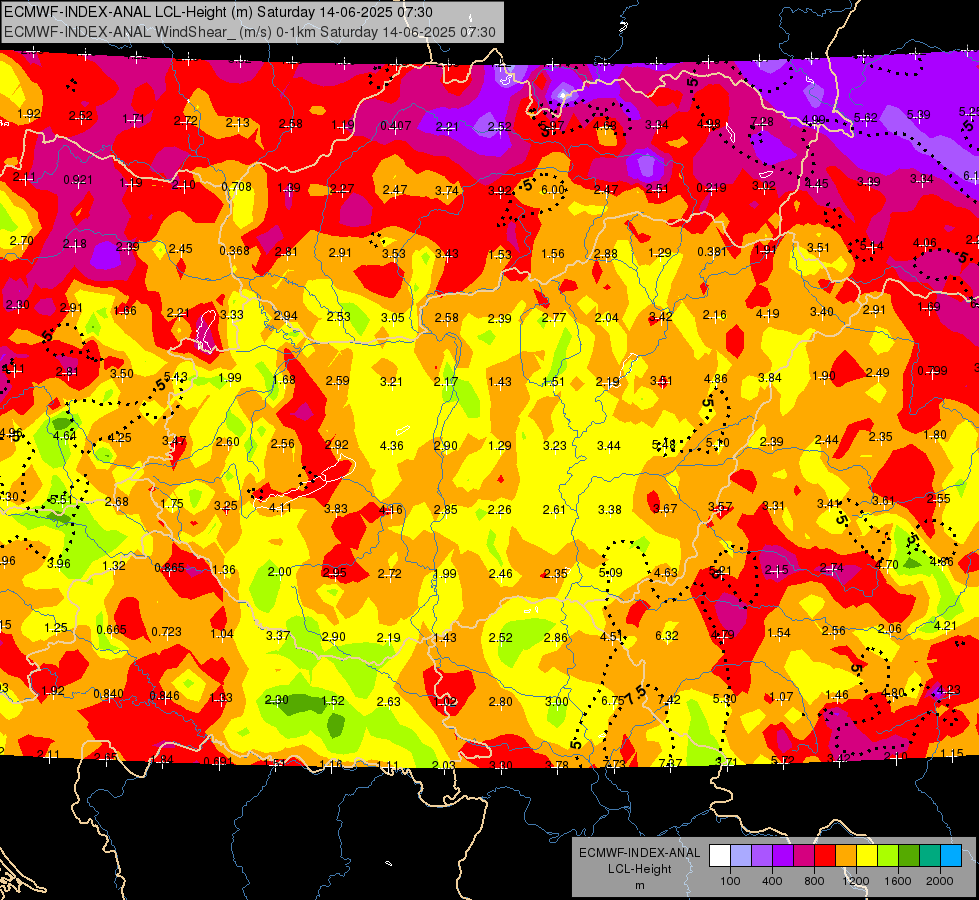The image size is (979, 900).
Task: Click the wind shear value '0.665'
Action: click(112, 630)
